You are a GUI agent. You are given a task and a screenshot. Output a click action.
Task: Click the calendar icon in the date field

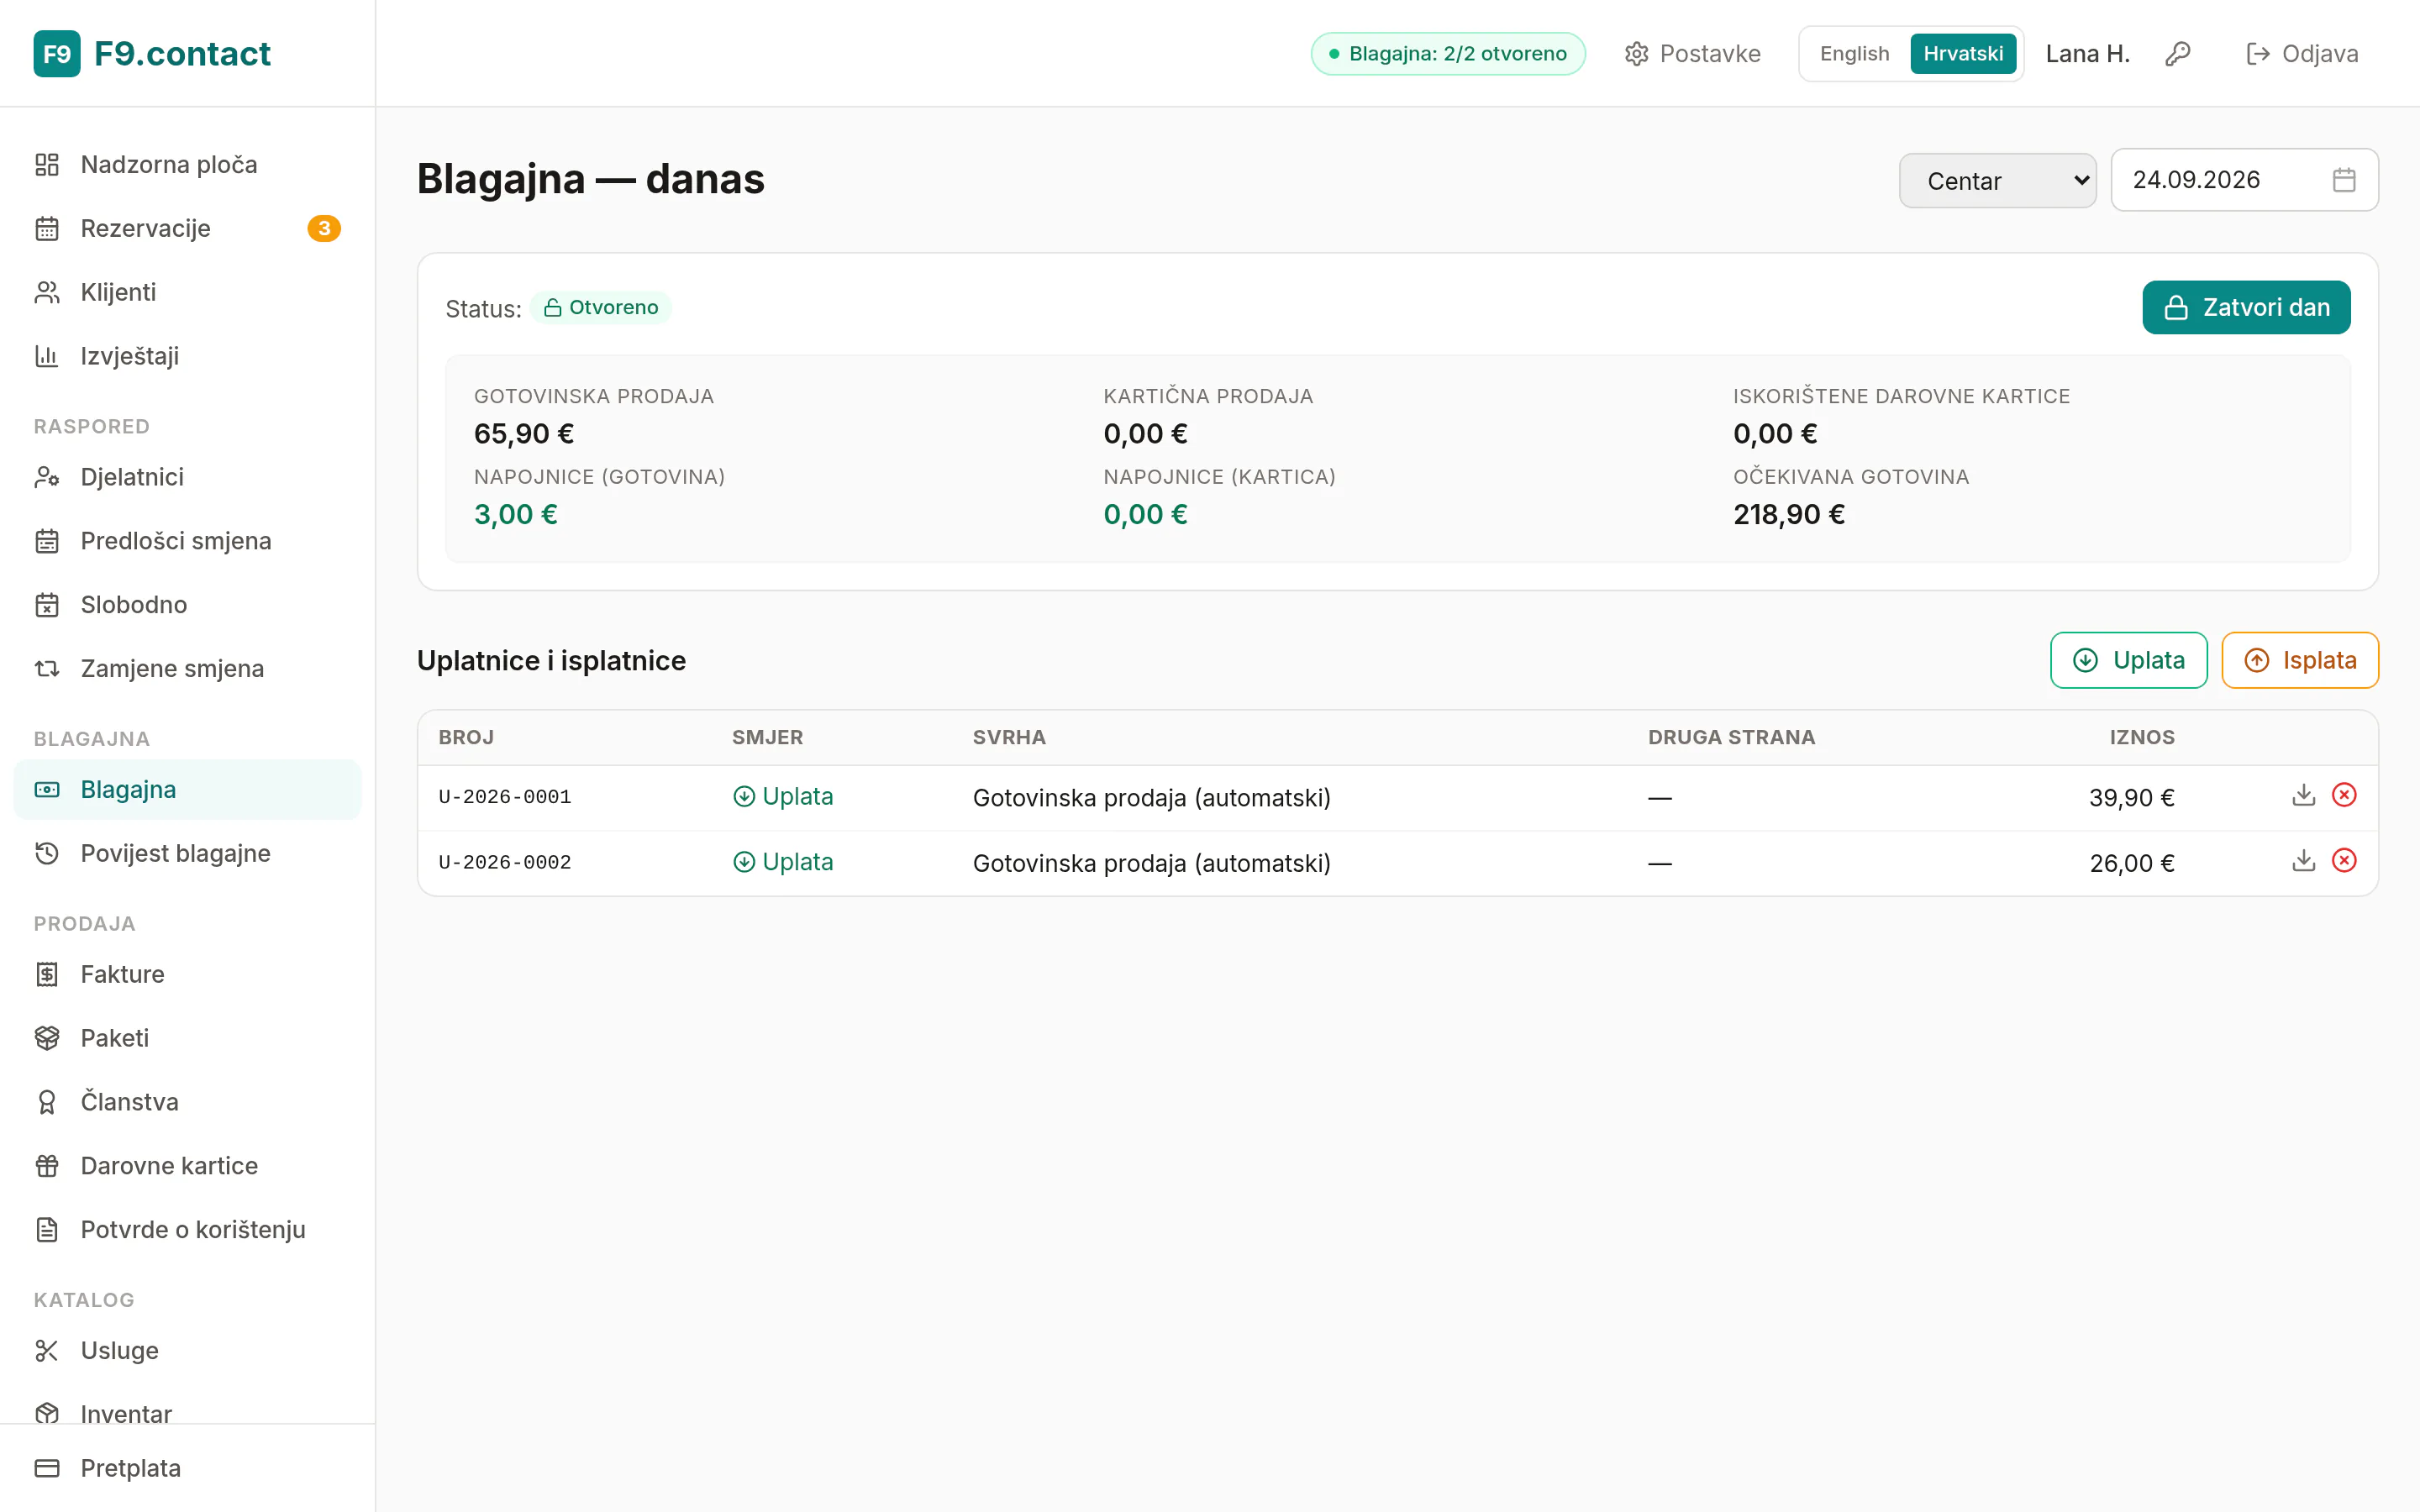click(x=2344, y=180)
